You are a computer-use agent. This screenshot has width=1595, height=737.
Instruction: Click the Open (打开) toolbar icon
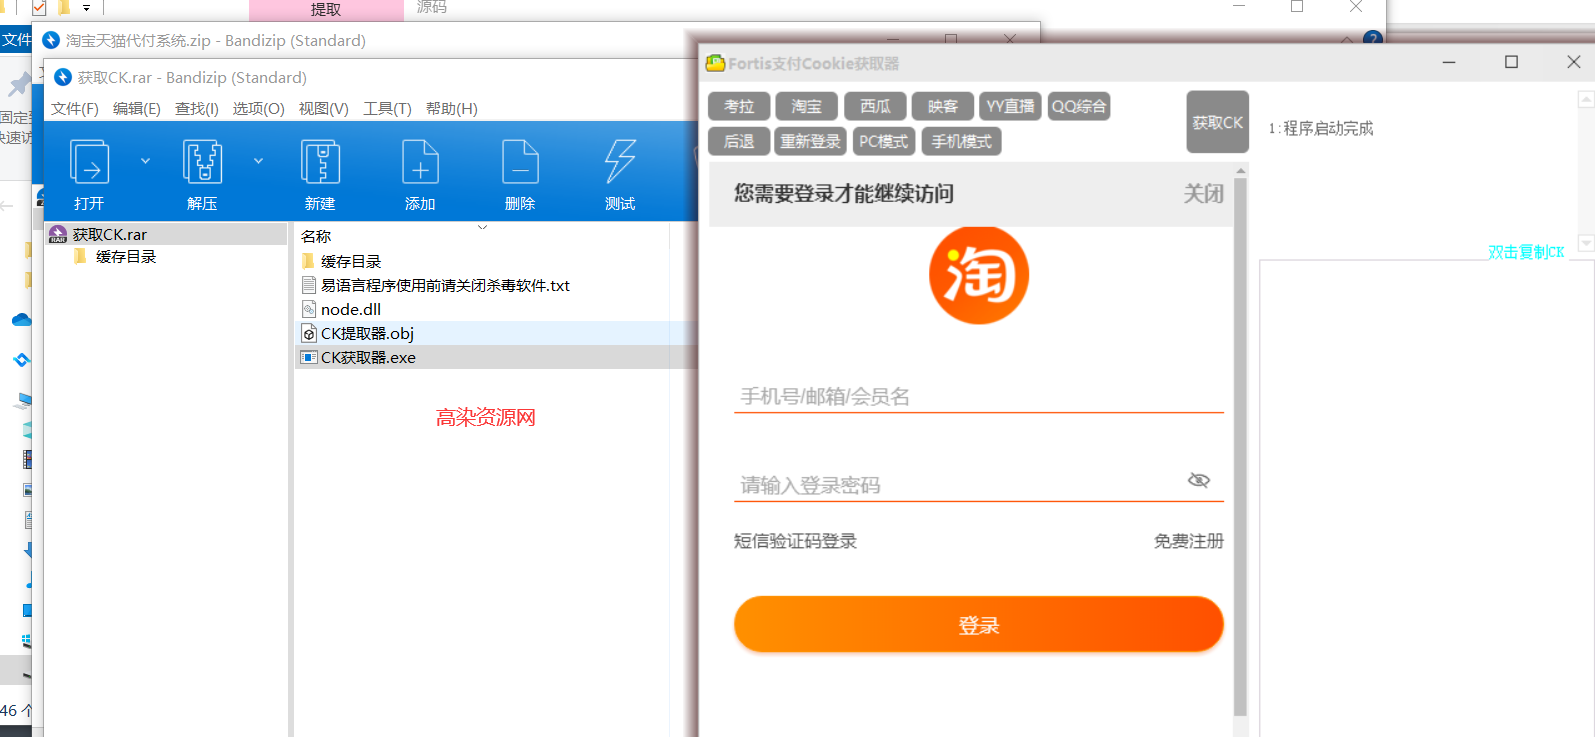[89, 163]
